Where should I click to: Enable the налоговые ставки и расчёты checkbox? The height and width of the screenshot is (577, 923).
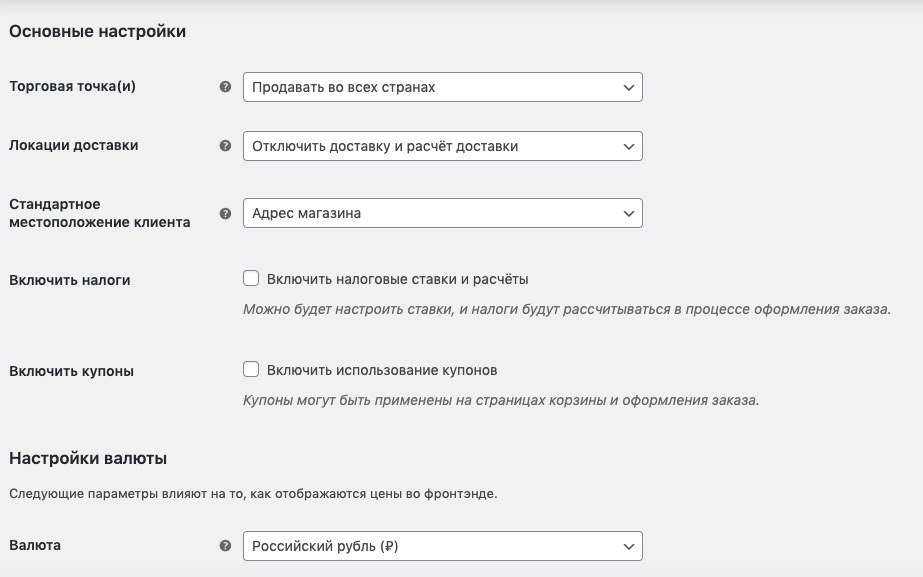[251, 278]
